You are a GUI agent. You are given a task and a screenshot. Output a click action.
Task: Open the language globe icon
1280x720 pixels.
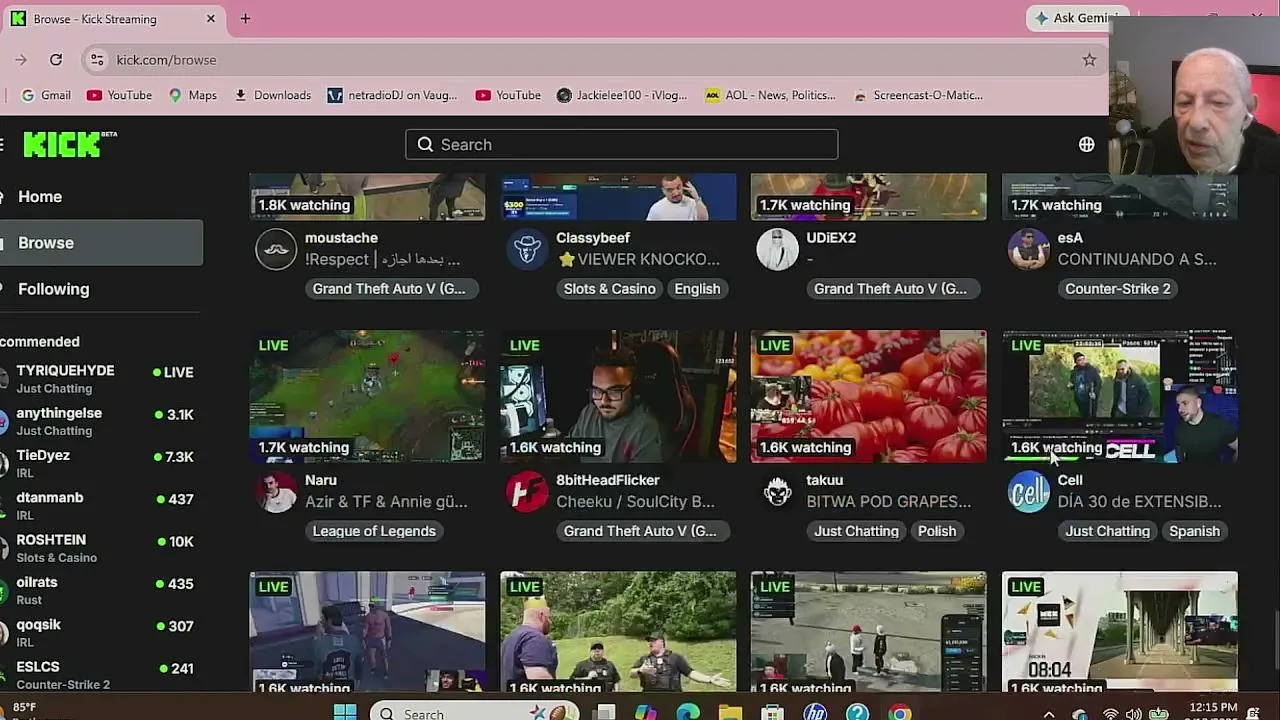(1087, 144)
